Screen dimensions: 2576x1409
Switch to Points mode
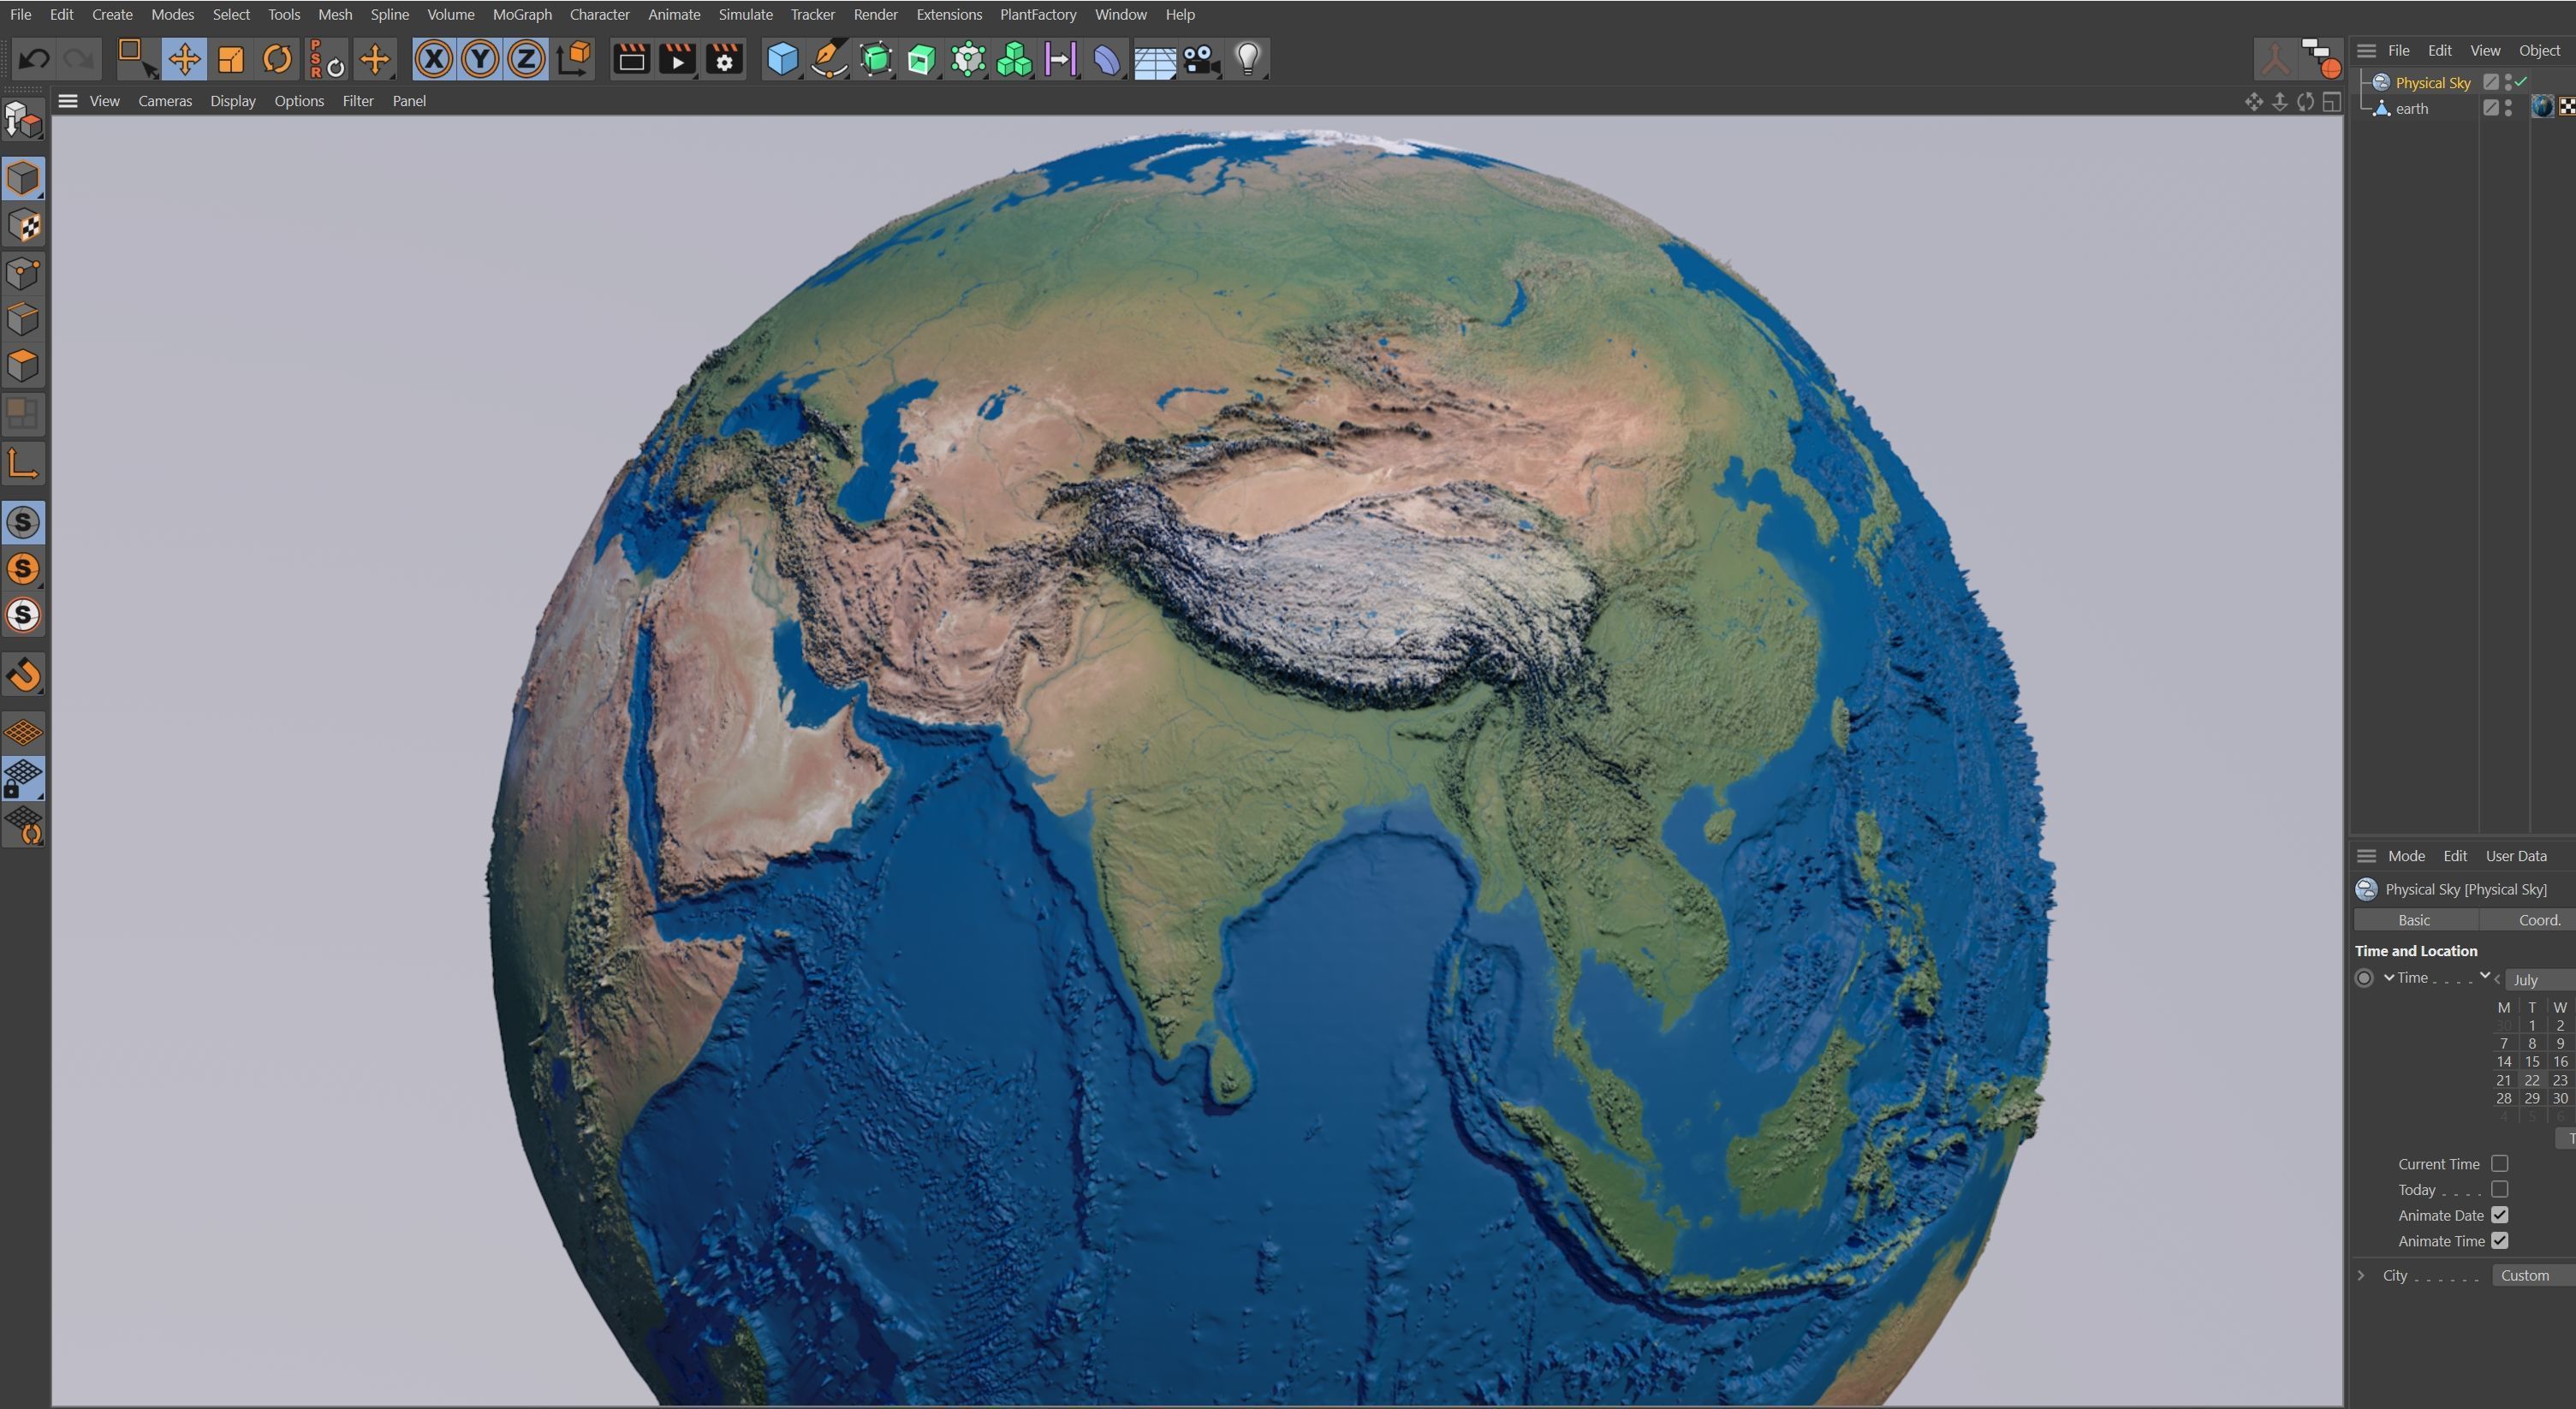(x=23, y=272)
